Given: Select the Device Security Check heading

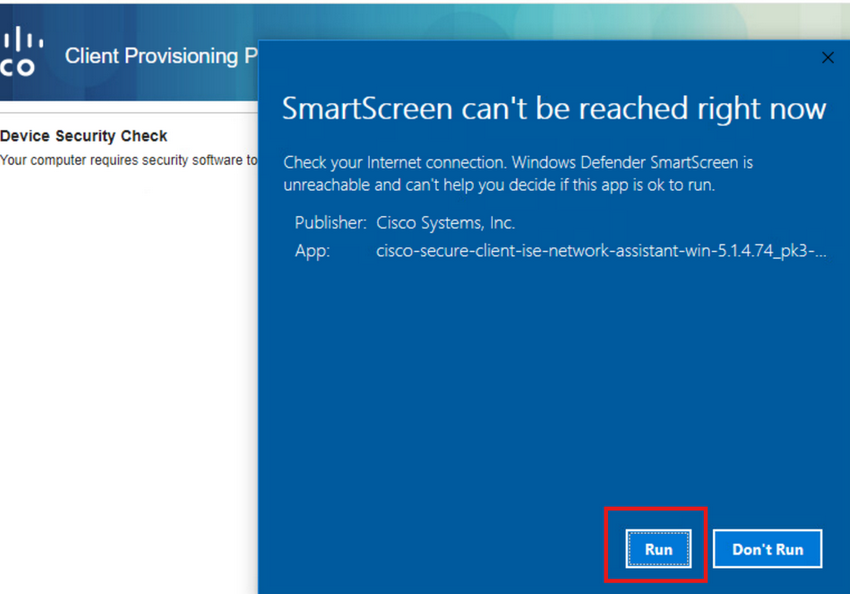Looking at the screenshot, I should (x=83, y=135).
